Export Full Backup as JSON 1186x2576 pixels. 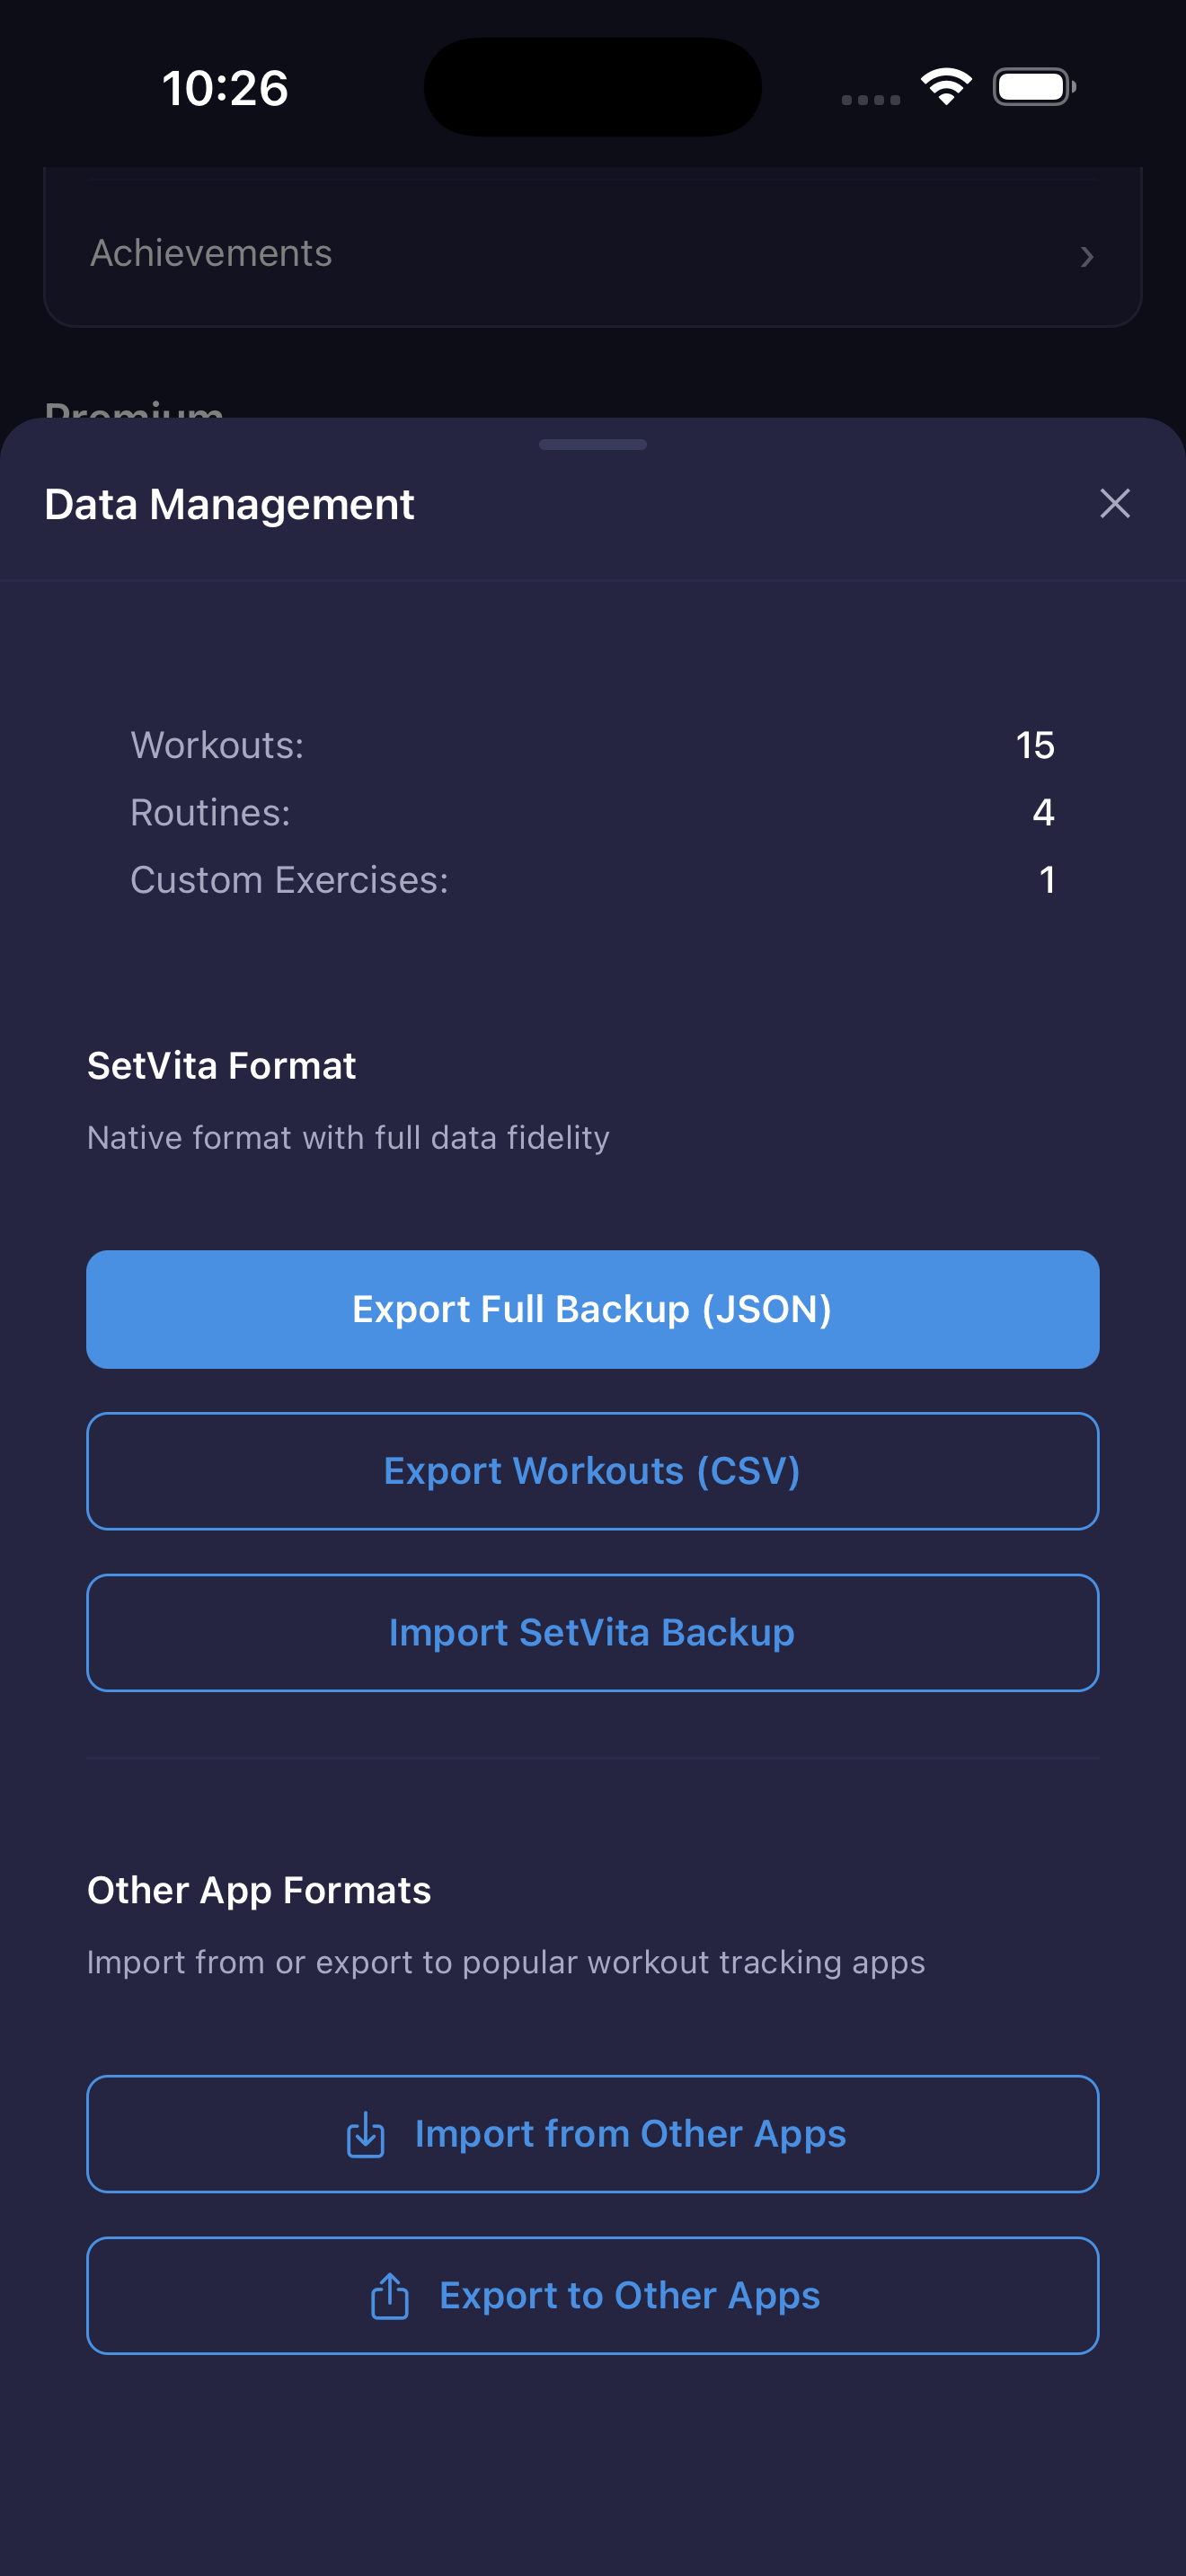click(x=592, y=1309)
